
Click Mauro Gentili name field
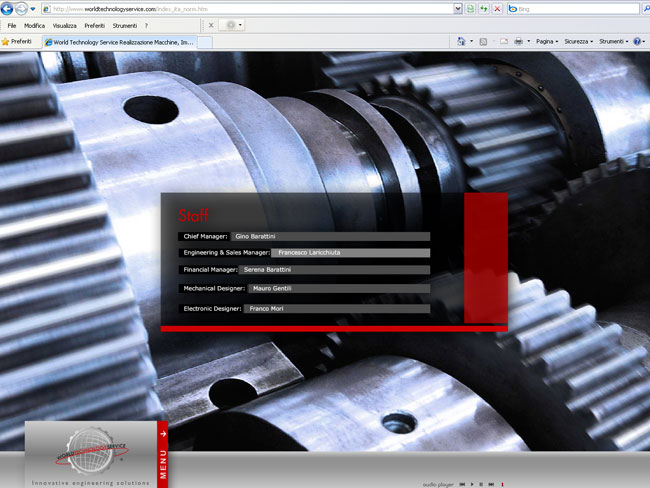(x=339, y=288)
